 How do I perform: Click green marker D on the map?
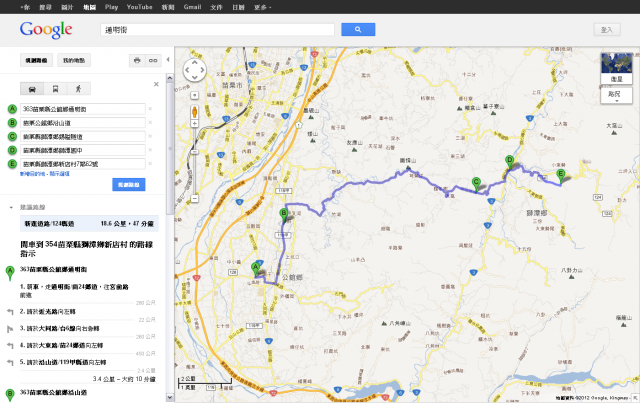click(x=509, y=162)
